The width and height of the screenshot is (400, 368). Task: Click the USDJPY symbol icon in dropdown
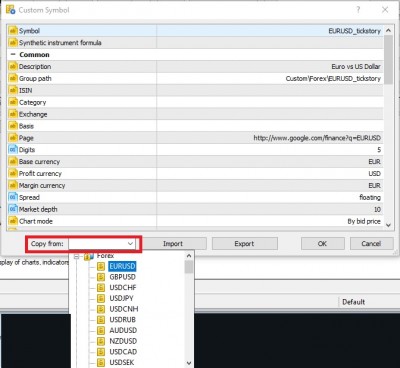[x=101, y=298]
